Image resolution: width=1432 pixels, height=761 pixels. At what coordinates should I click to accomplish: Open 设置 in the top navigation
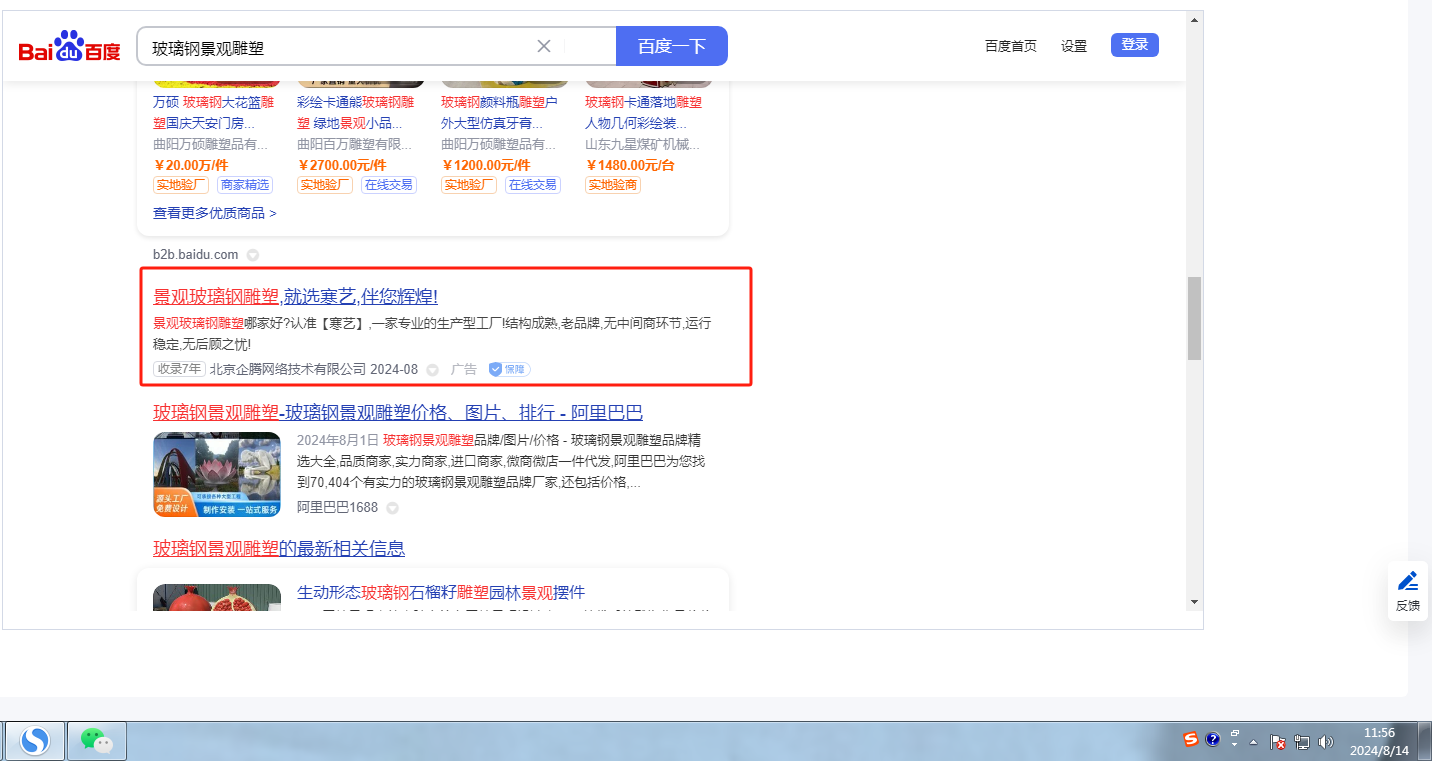(x=1073, y=46)
